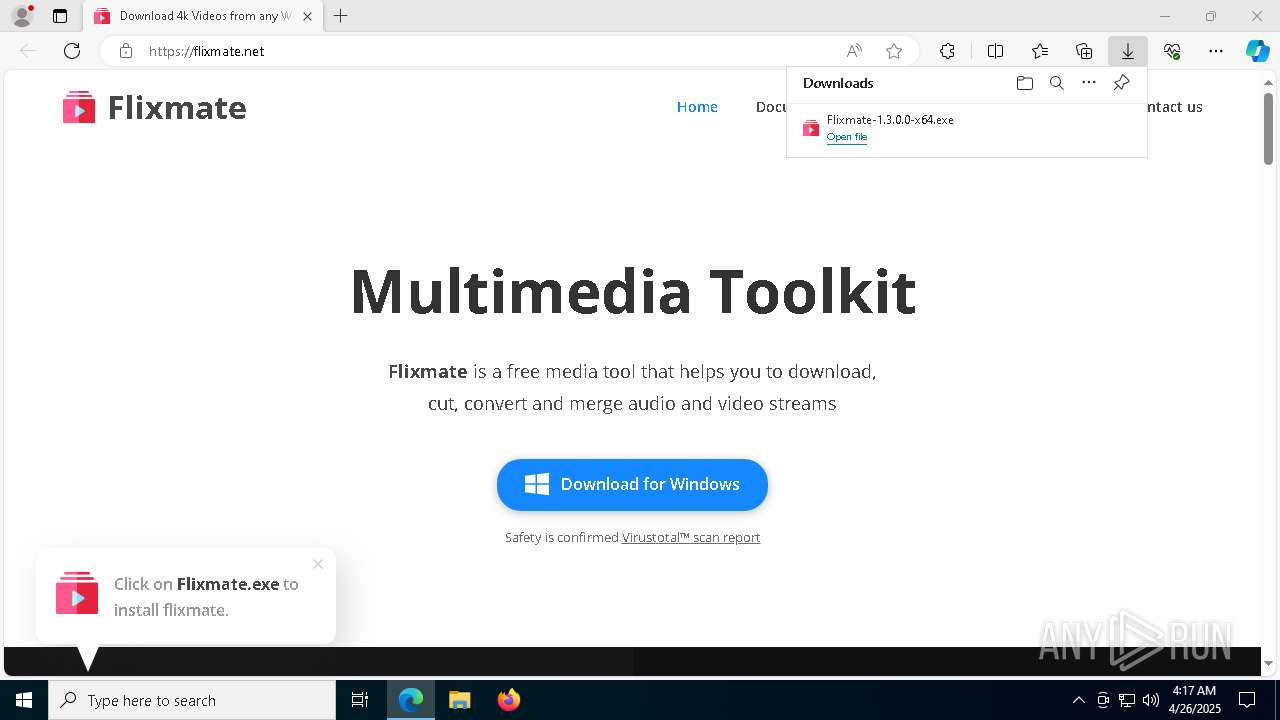
Task: Show hidden system tray icons
Action: [1078, 700]
